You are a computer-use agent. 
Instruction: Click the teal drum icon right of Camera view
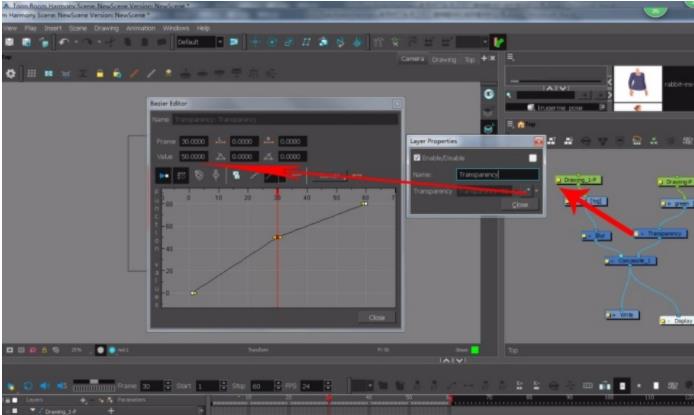tap(488, 128)
